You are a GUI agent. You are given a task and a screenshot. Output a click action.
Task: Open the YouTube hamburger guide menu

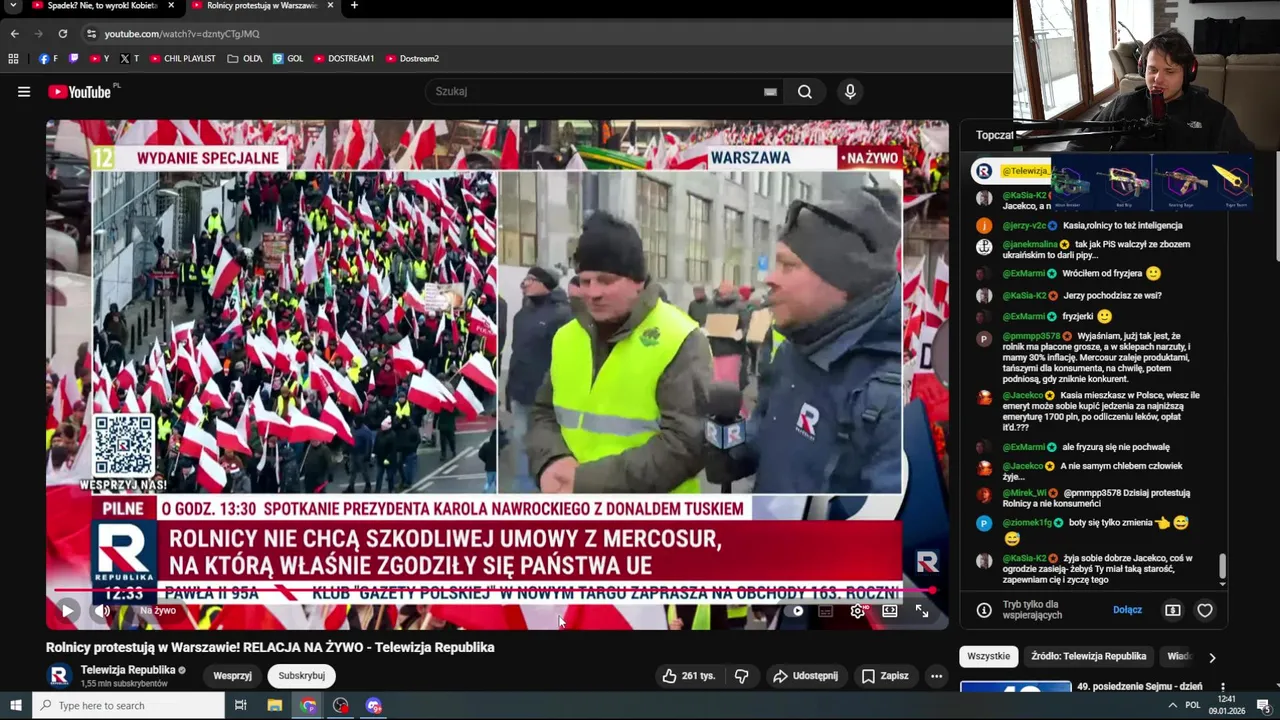pos(24,92)
